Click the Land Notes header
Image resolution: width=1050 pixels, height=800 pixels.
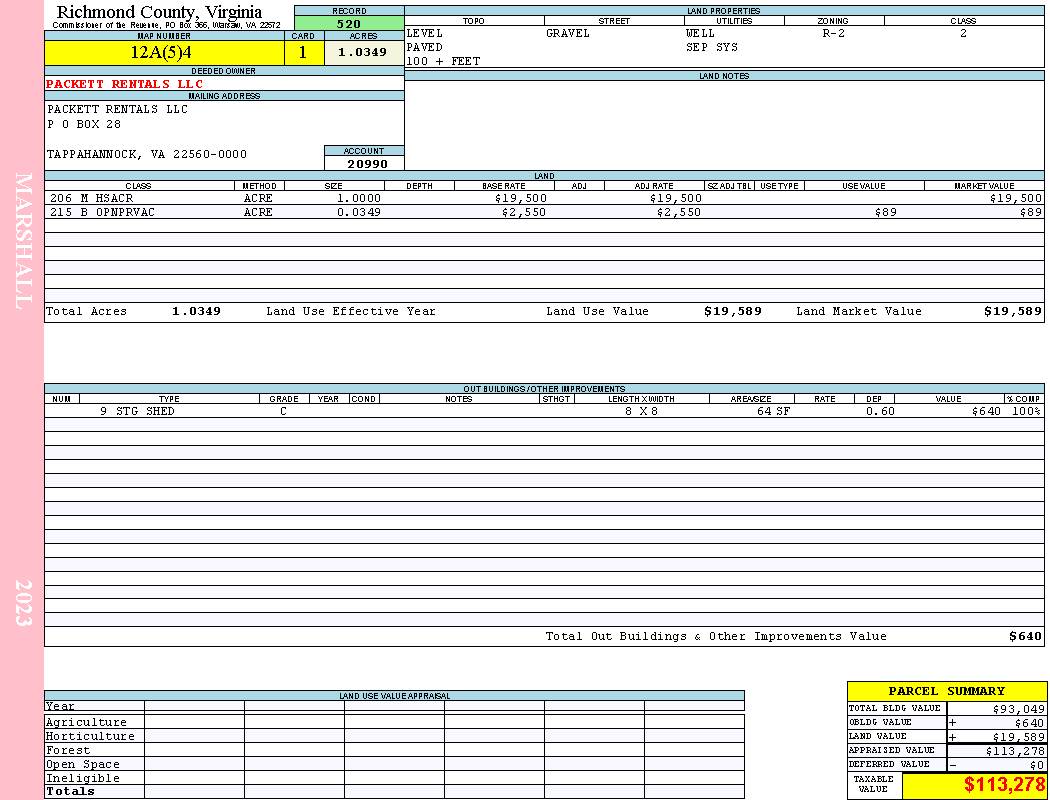pos(724,76)
